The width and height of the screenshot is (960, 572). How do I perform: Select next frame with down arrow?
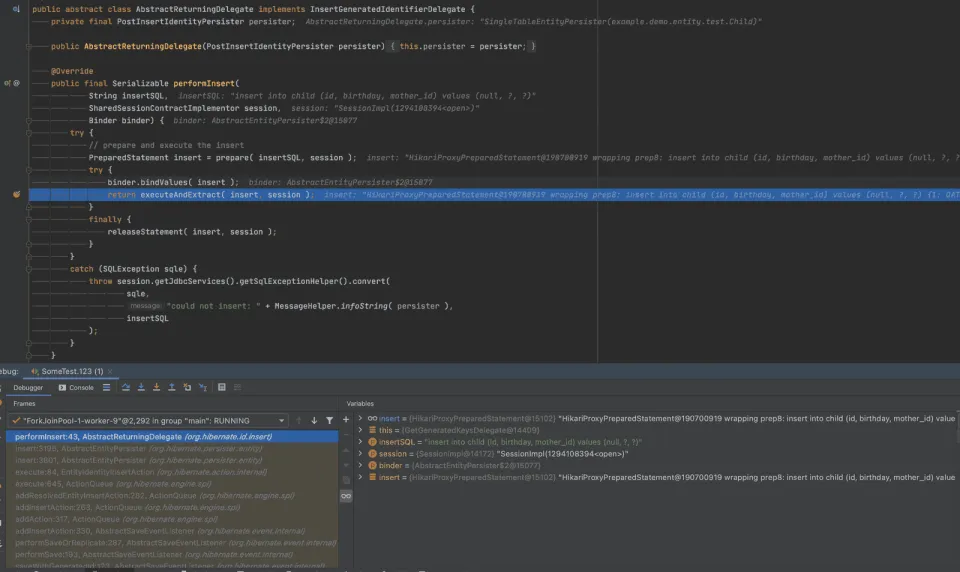(314, 420)
